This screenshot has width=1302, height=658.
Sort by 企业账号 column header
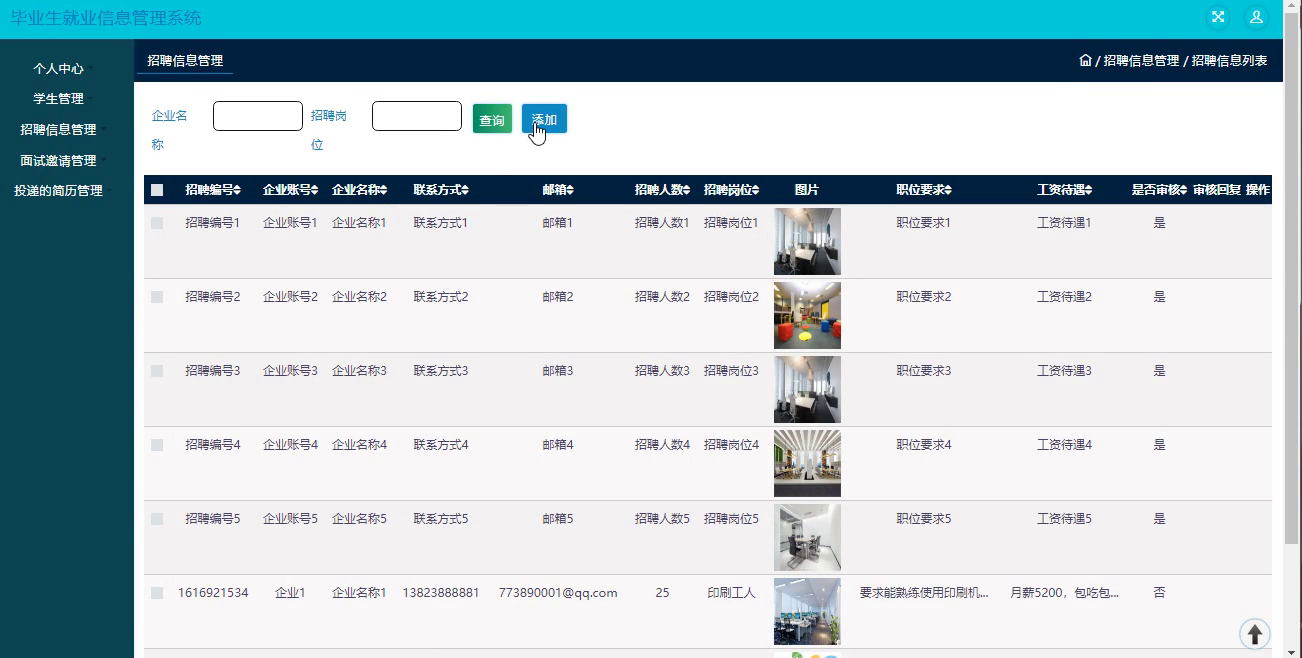pyautogui.click(x=291, y=190)
